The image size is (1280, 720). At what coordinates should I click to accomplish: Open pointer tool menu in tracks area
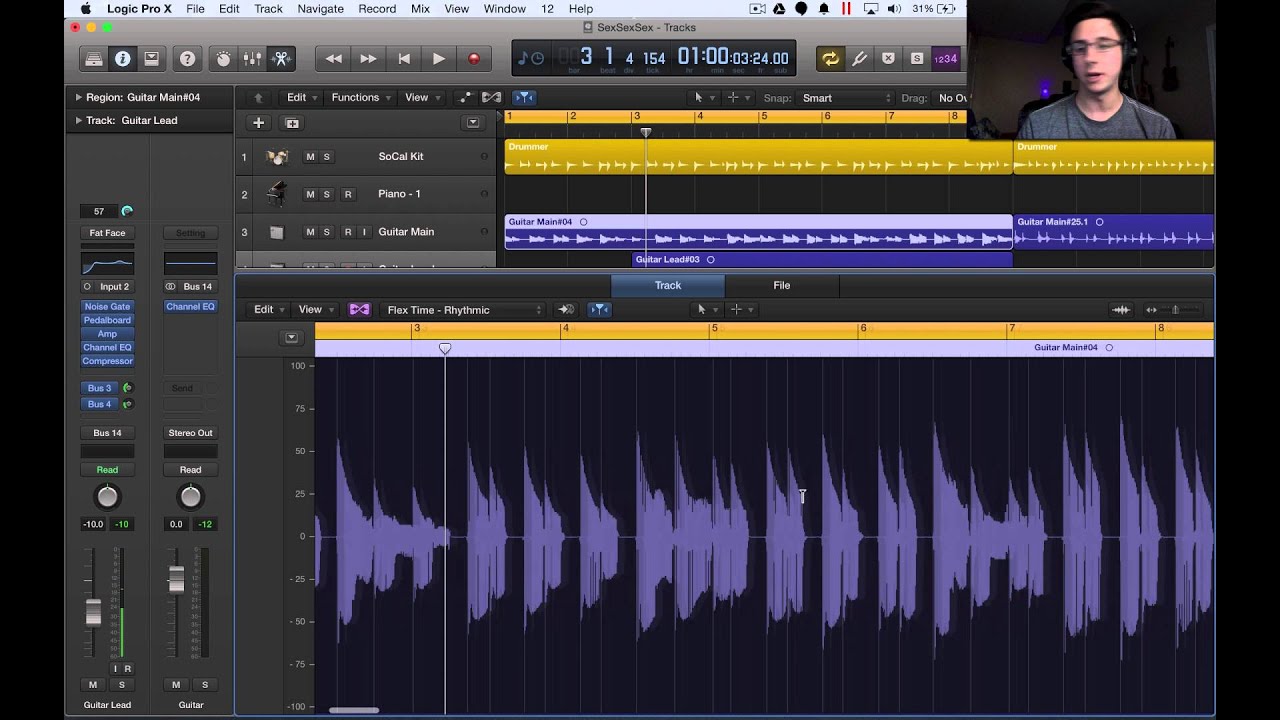(704, 98)
